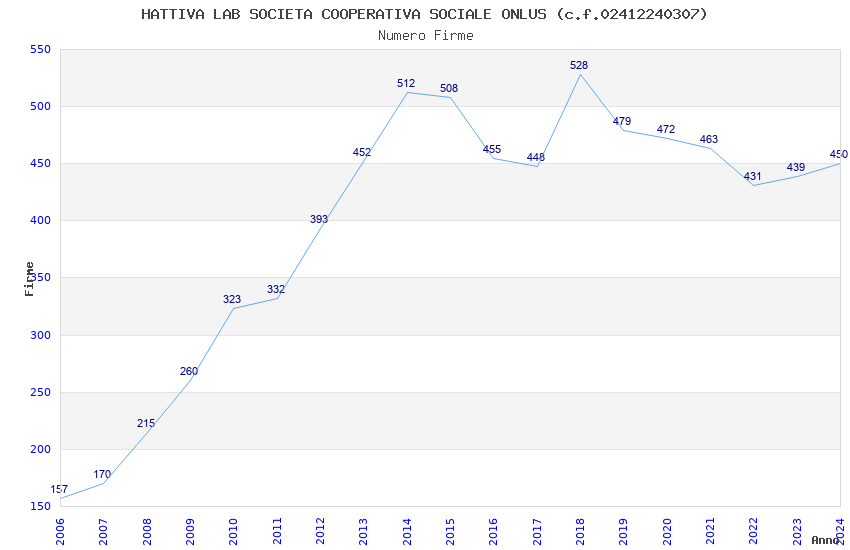Click x-axis year 2006

click(x=60, y=531)
